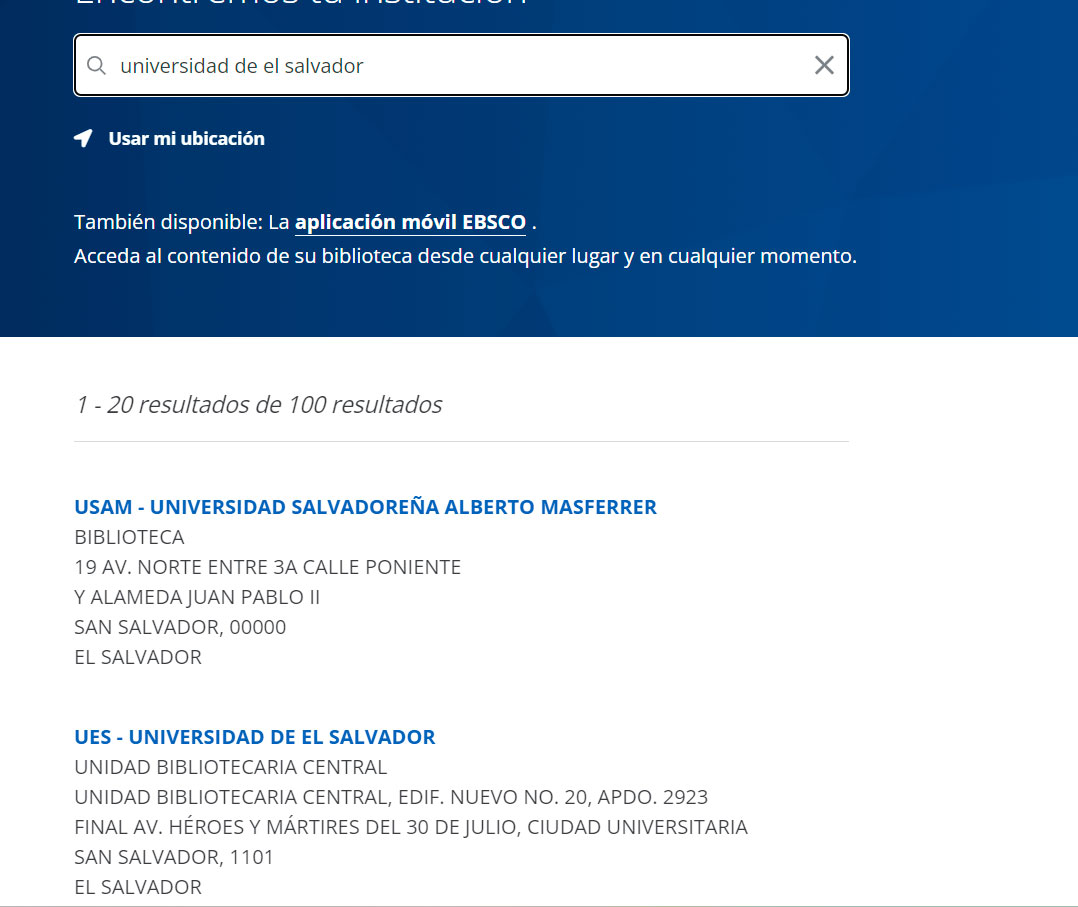Image resolution: width=1078 pixels, height=907 pixels.
Task: Click 'UNIDAD BIBLIOTECARIA CENTRAL' first line
Action: coord(230,767)
